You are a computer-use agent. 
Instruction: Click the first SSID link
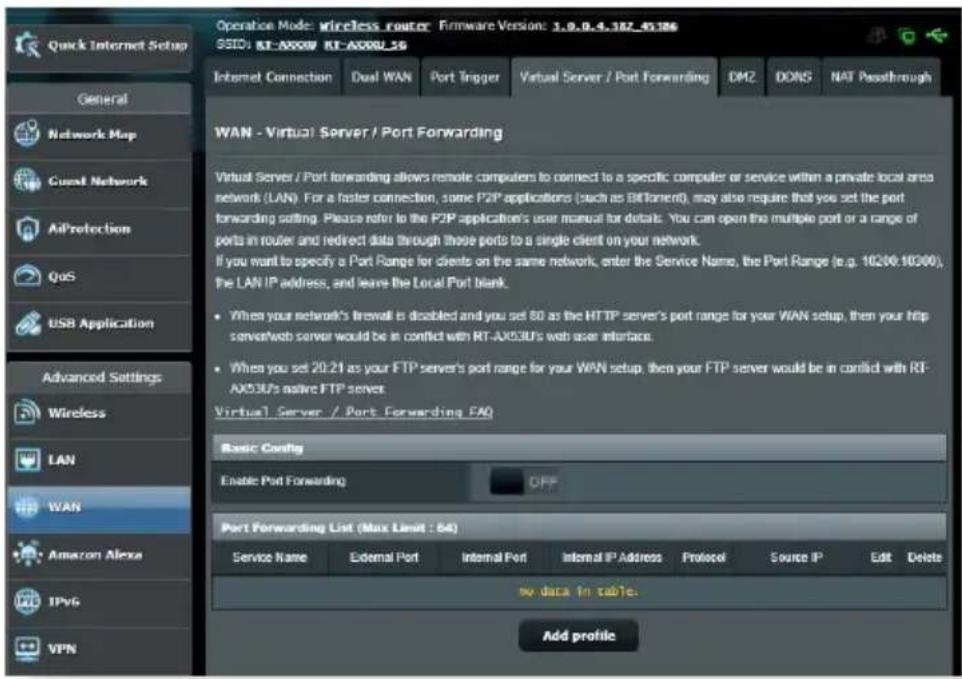click(x=286, y=44)
